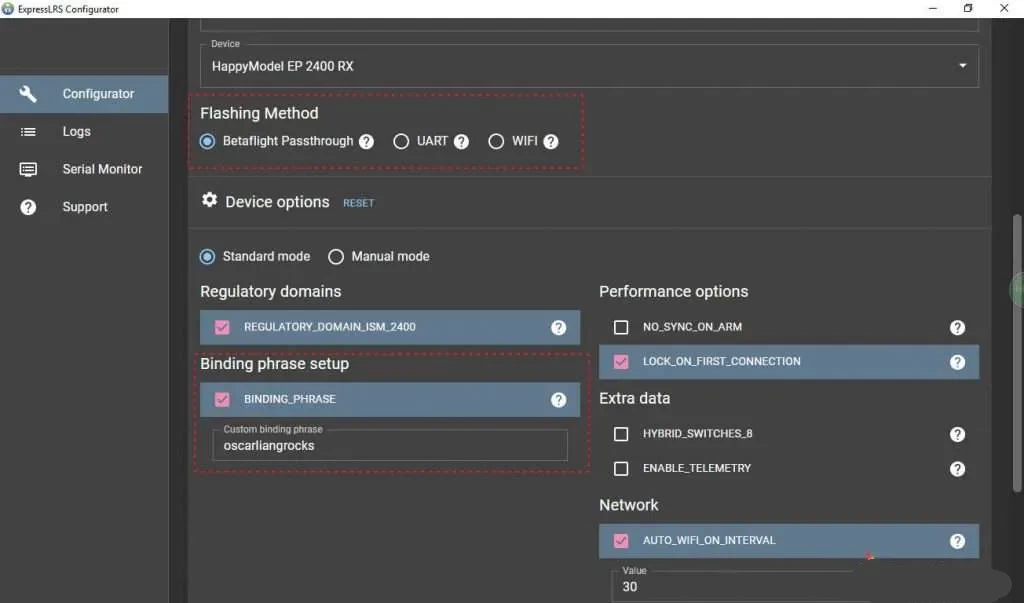This screenshot has height=603, width=1024.
Task: Click the Configurator wrench icon
Action: click(28, 93)
